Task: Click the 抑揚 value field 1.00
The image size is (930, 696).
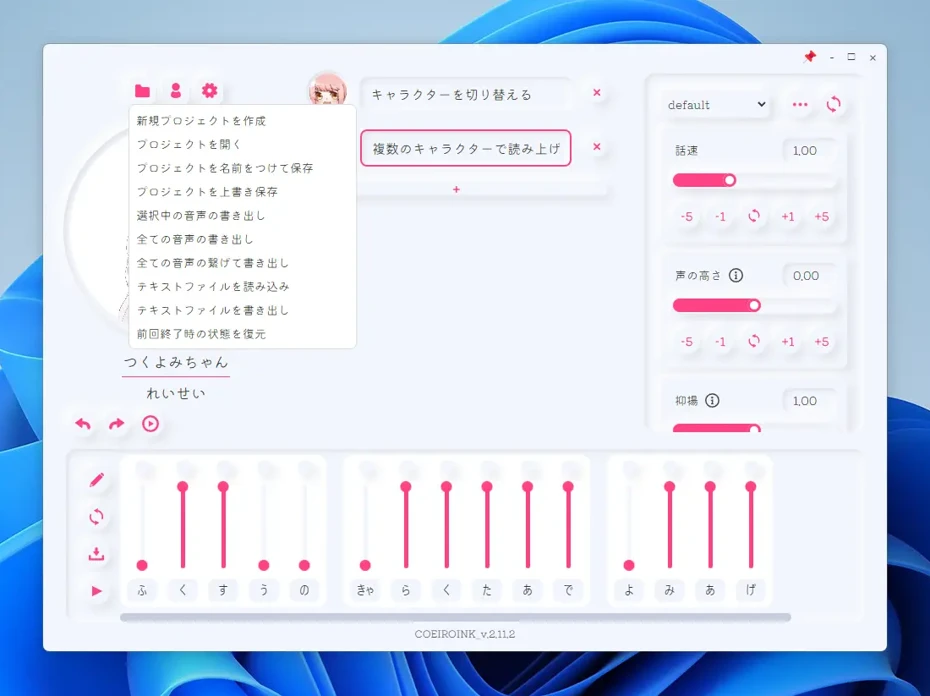Action: click(808, 401)
